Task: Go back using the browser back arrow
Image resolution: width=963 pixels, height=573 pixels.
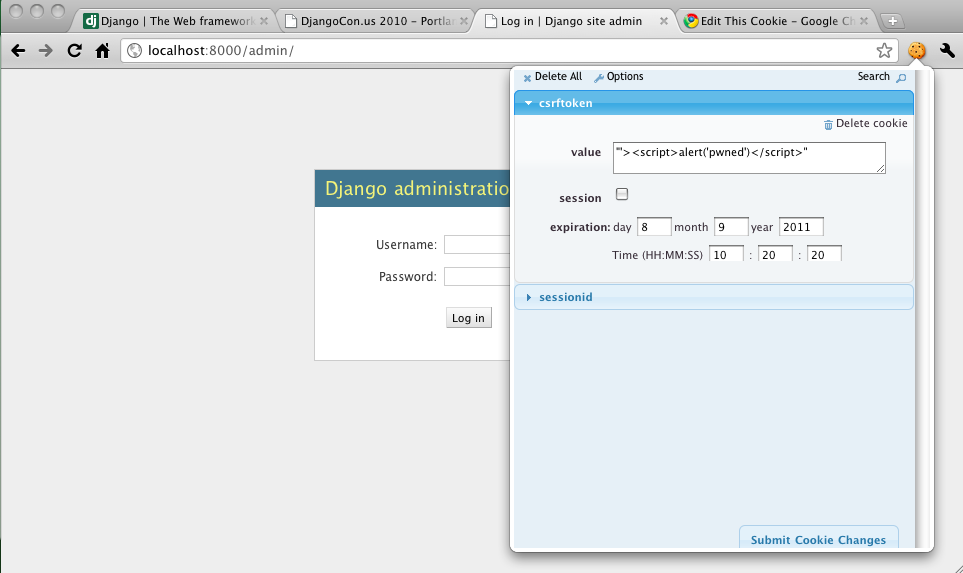Action: click(18, 50)
